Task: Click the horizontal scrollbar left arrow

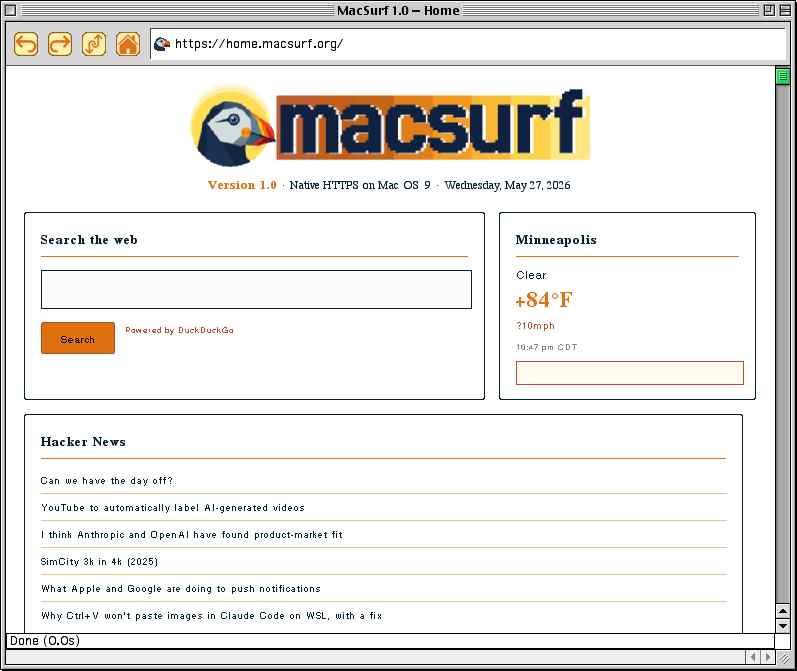Action: point(753,657)
